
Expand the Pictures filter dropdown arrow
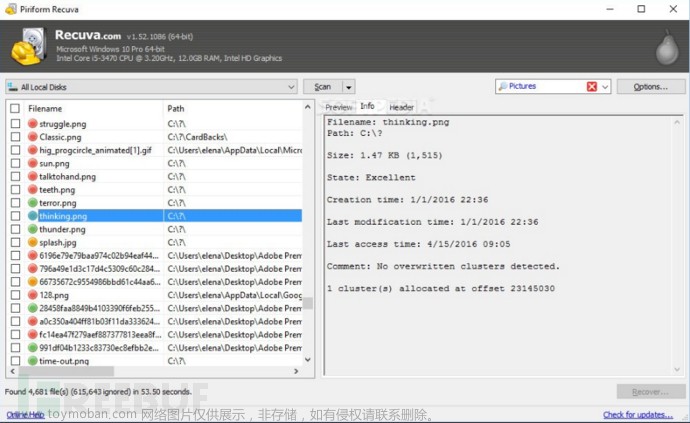click(605, 87)
